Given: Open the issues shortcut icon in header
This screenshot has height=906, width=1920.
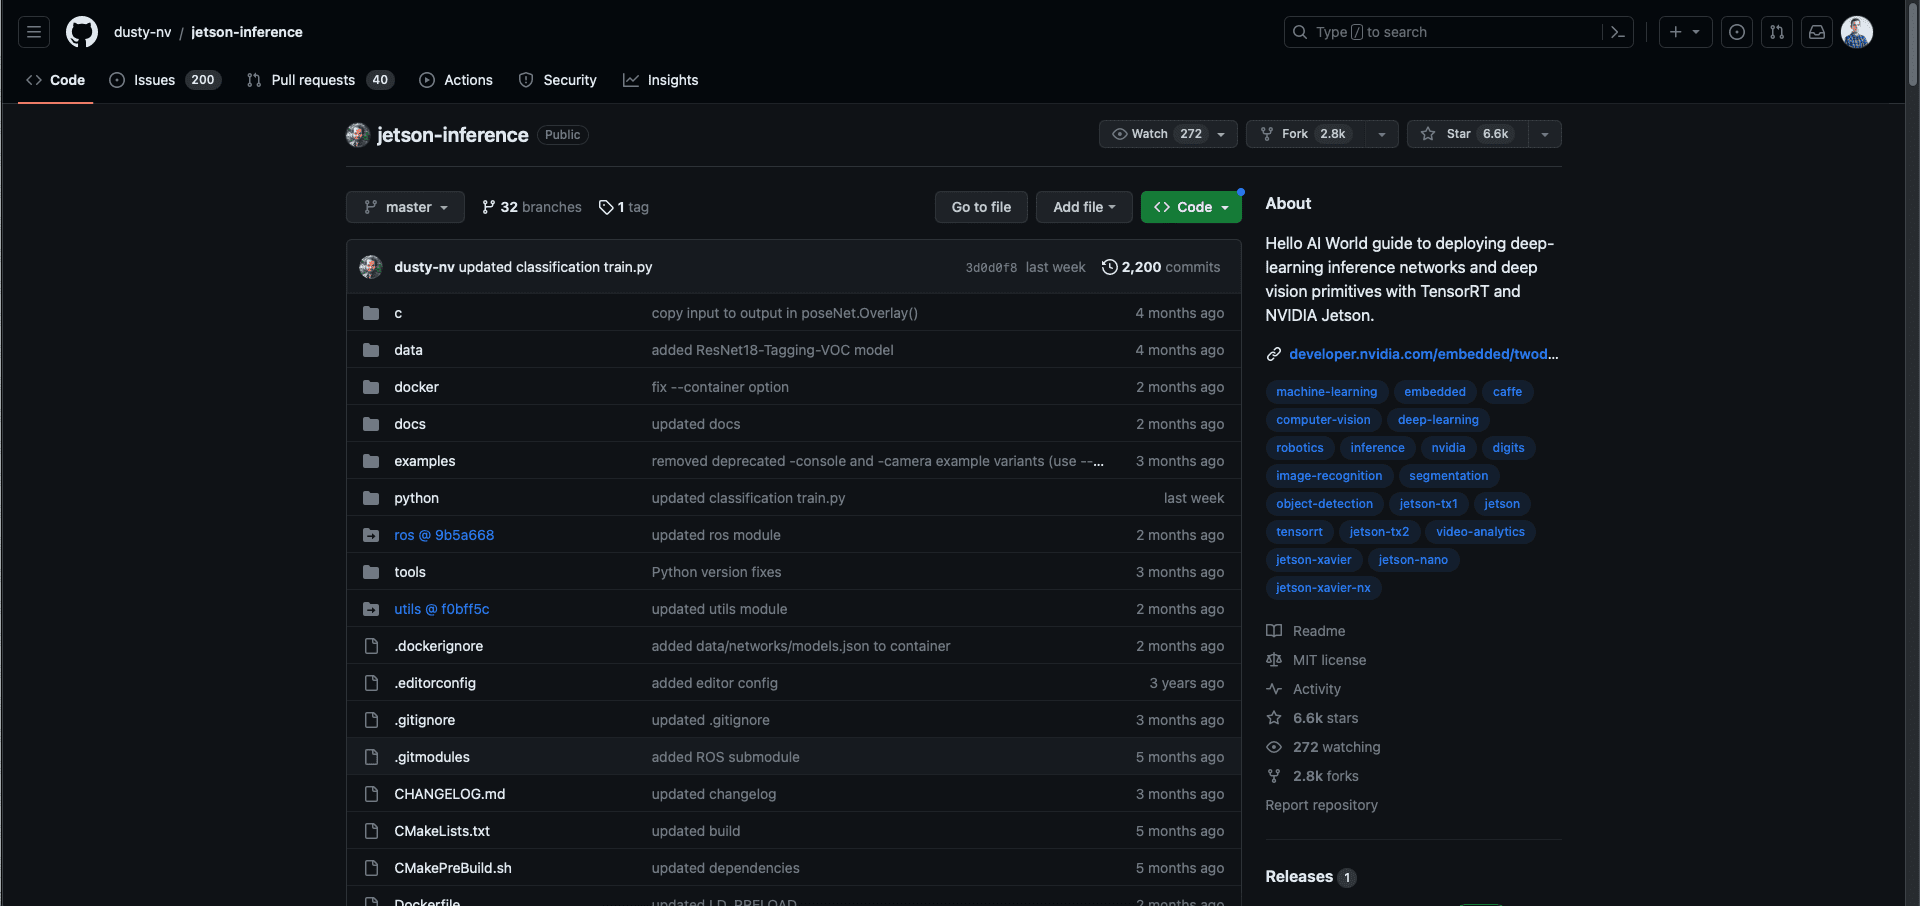Looking at the screenshot, I should point(1737,32).
